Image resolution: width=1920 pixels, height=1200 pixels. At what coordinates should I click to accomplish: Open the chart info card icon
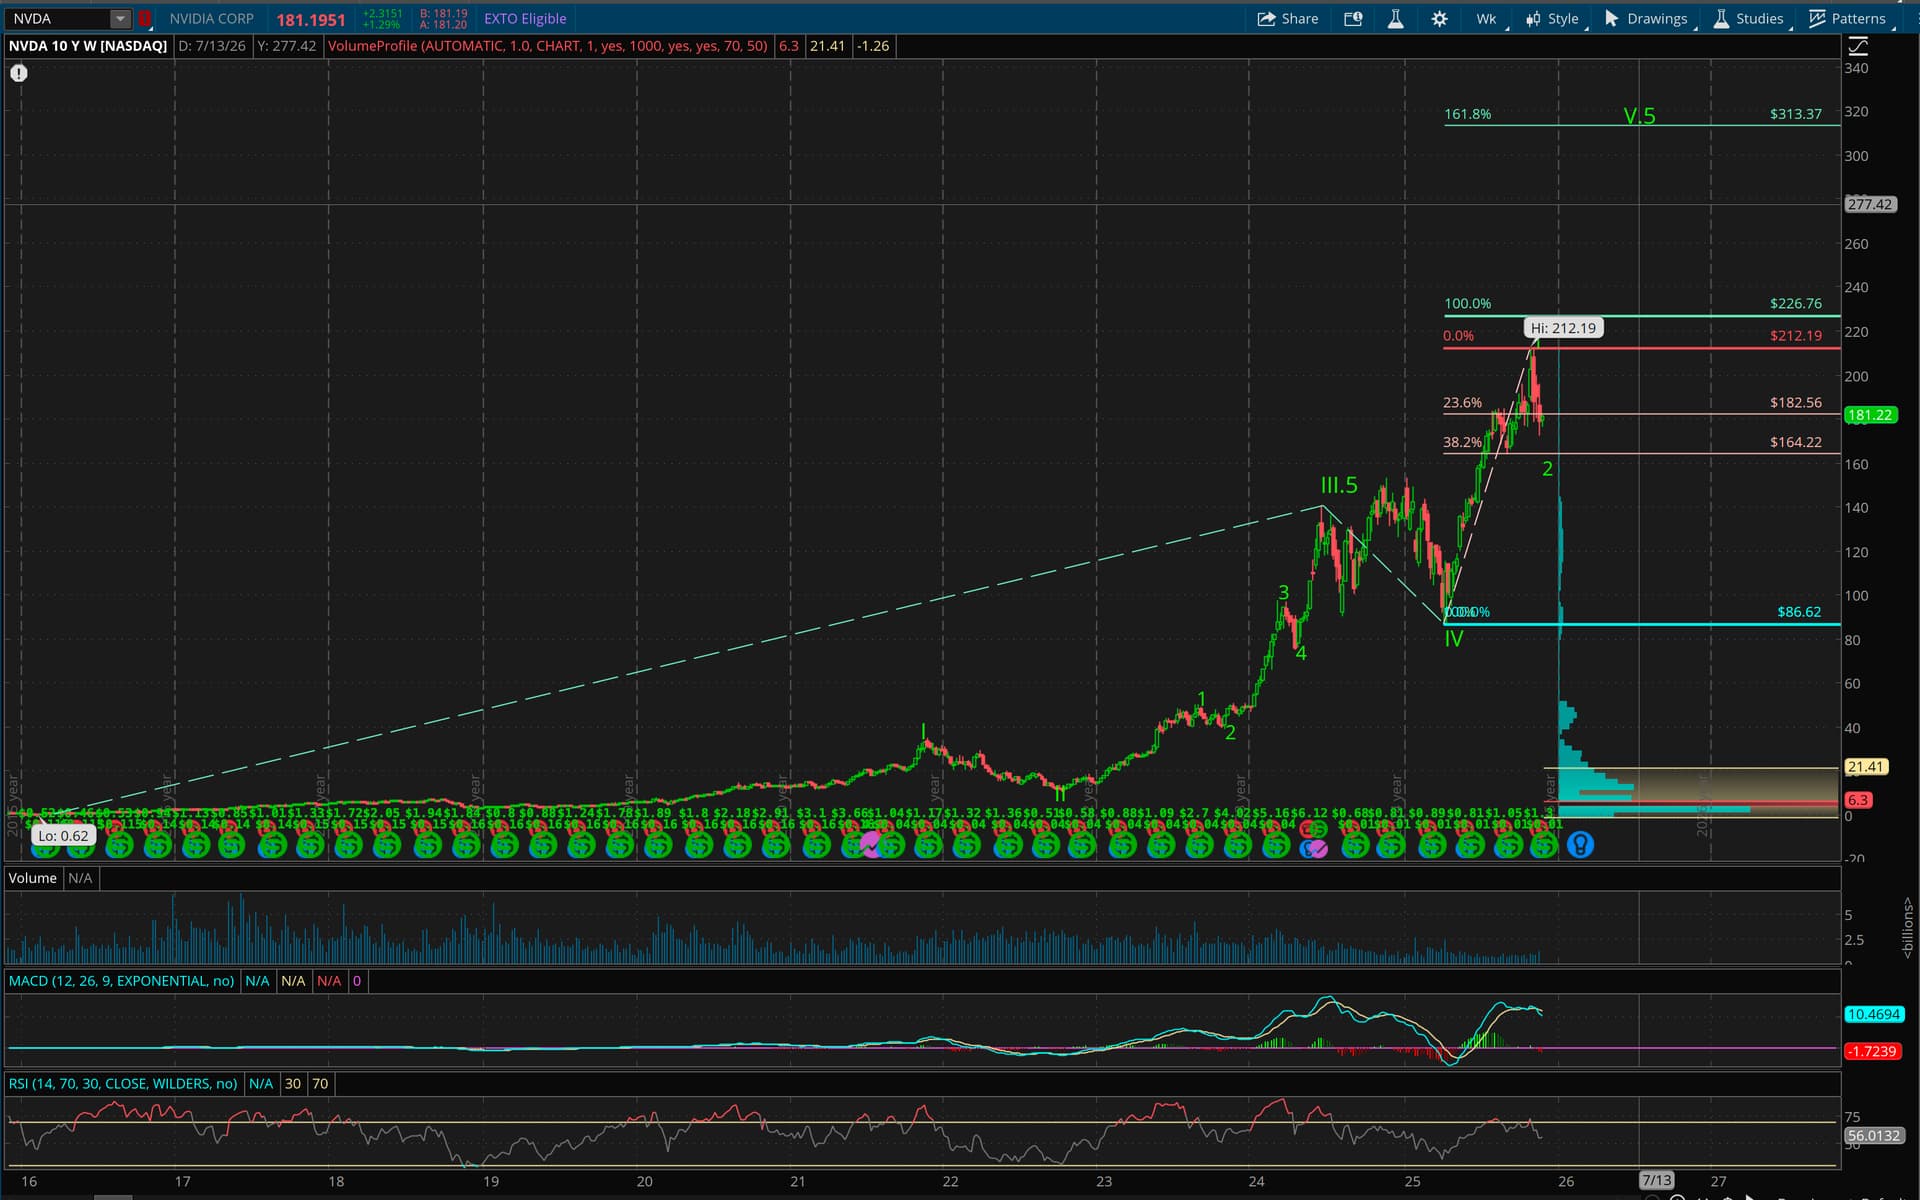[x=1353, y=18]
